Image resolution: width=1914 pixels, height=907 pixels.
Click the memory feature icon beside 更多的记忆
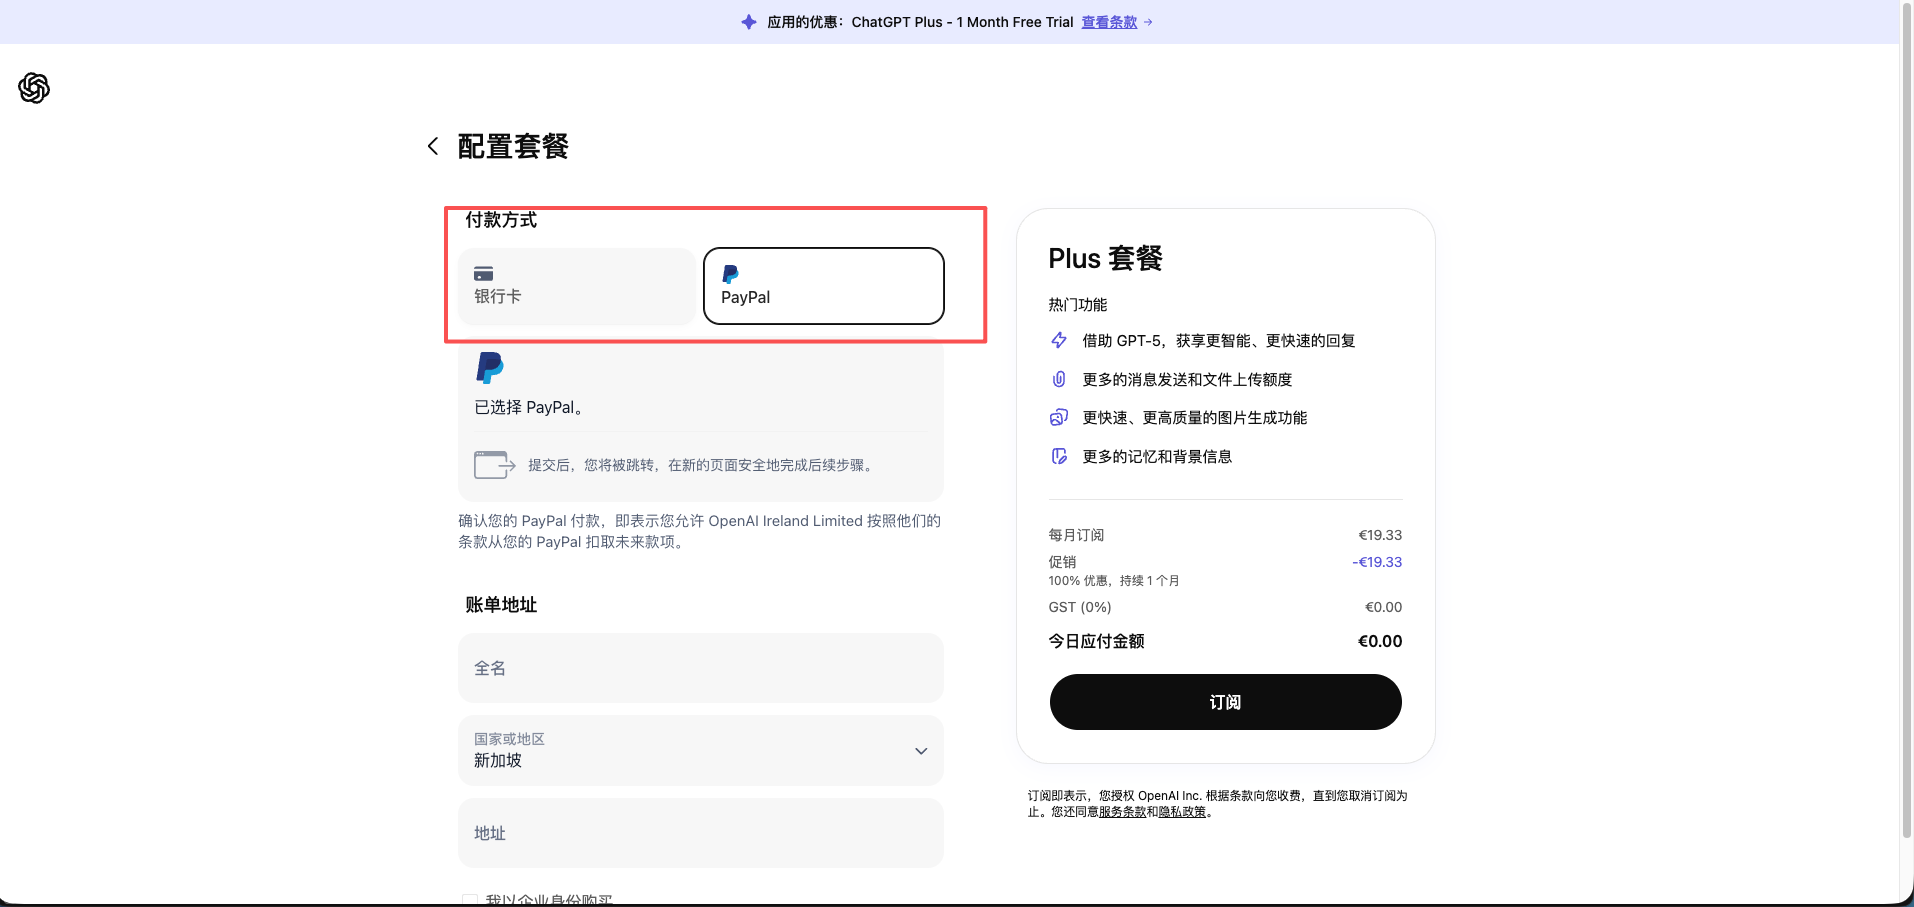[1059, 456]
